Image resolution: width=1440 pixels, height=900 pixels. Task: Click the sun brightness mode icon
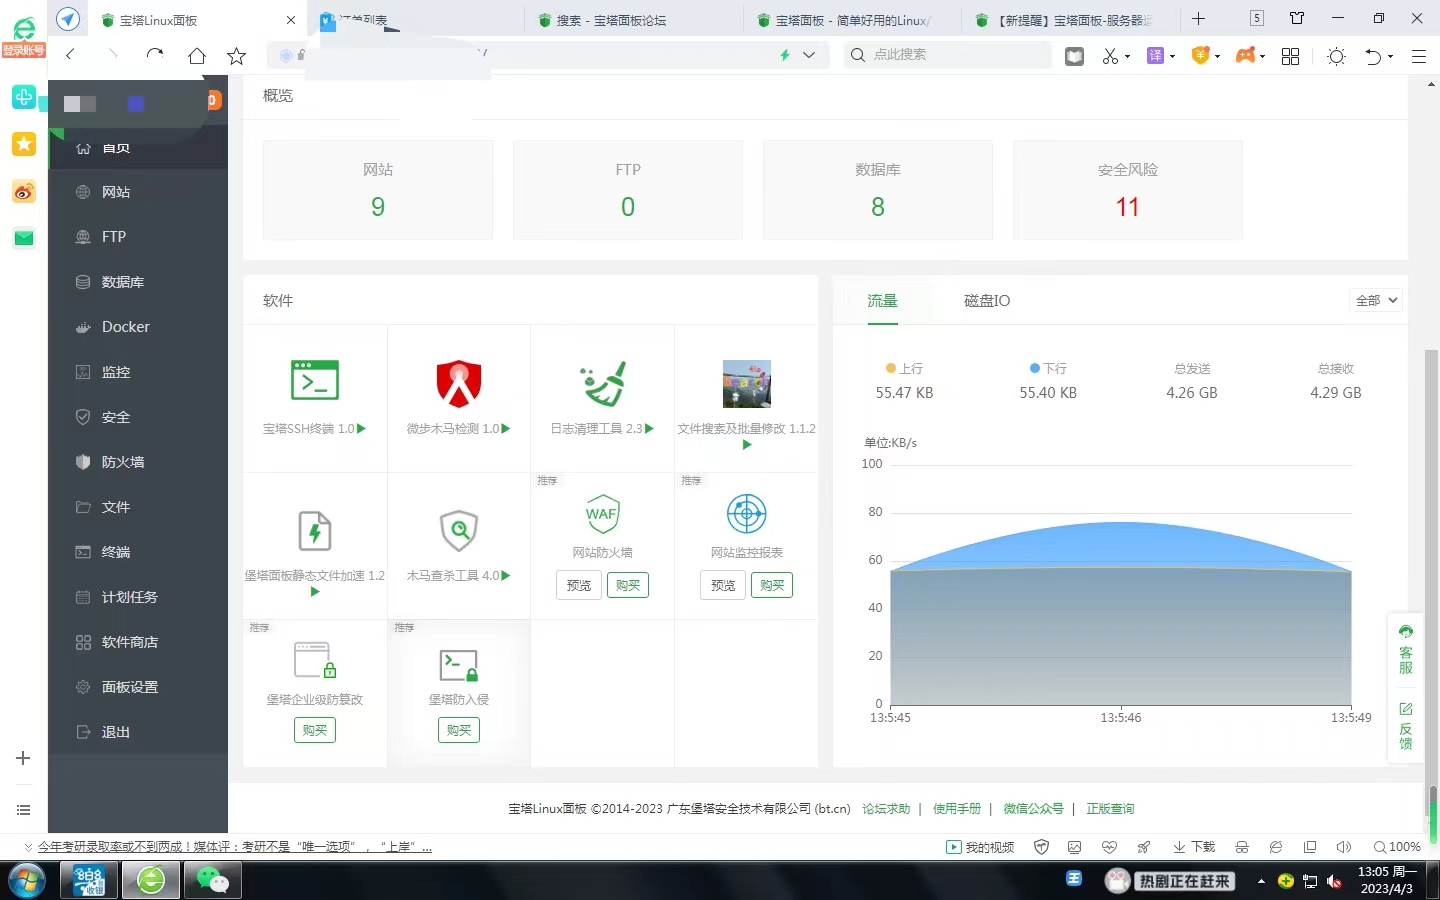click(1336, 56)
